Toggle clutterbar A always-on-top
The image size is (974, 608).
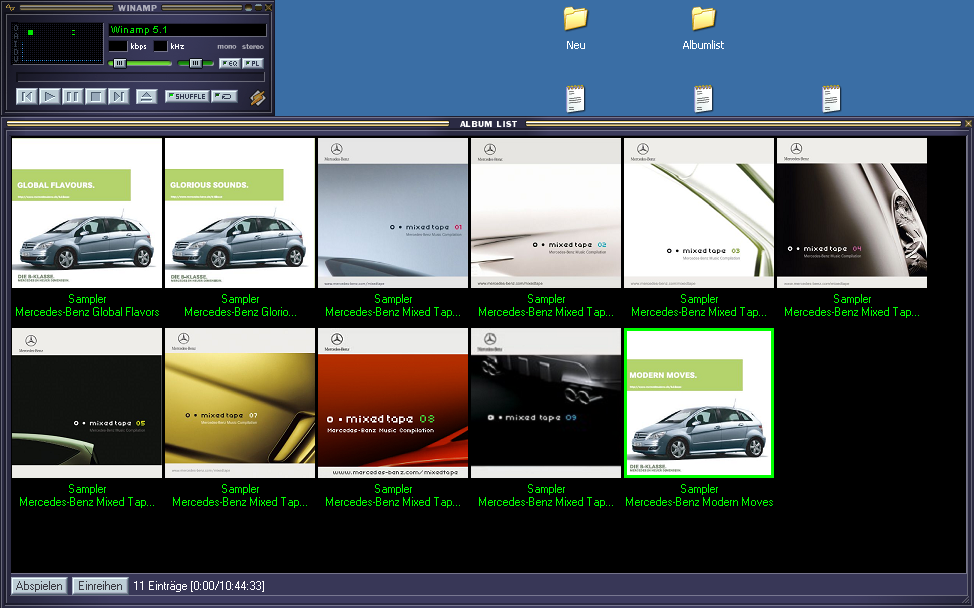click(x=16, y=36)
